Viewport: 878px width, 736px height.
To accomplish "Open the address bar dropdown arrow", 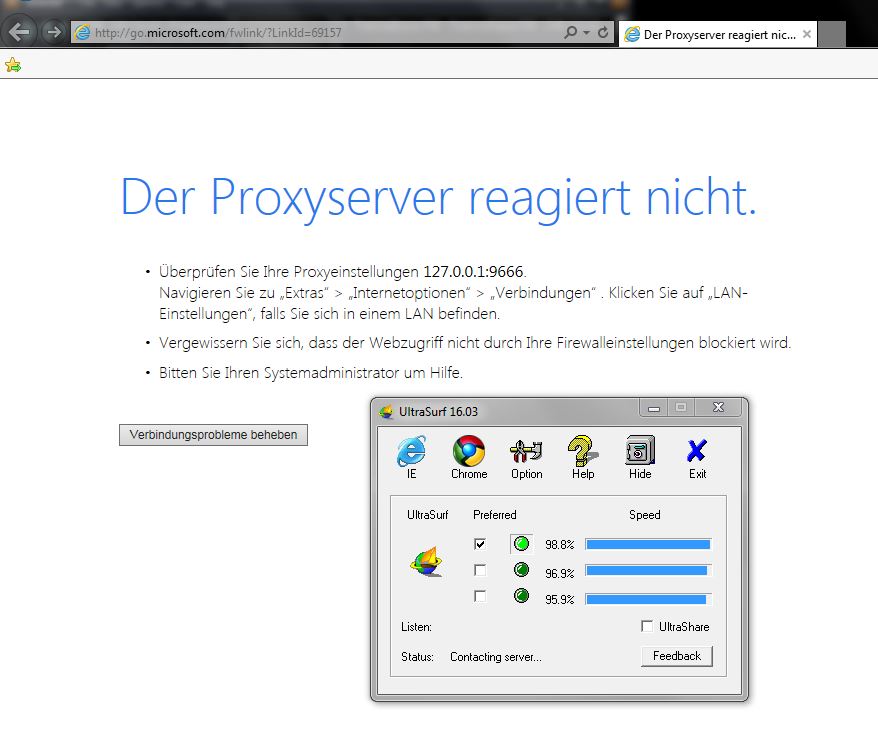I will point(586,32).
